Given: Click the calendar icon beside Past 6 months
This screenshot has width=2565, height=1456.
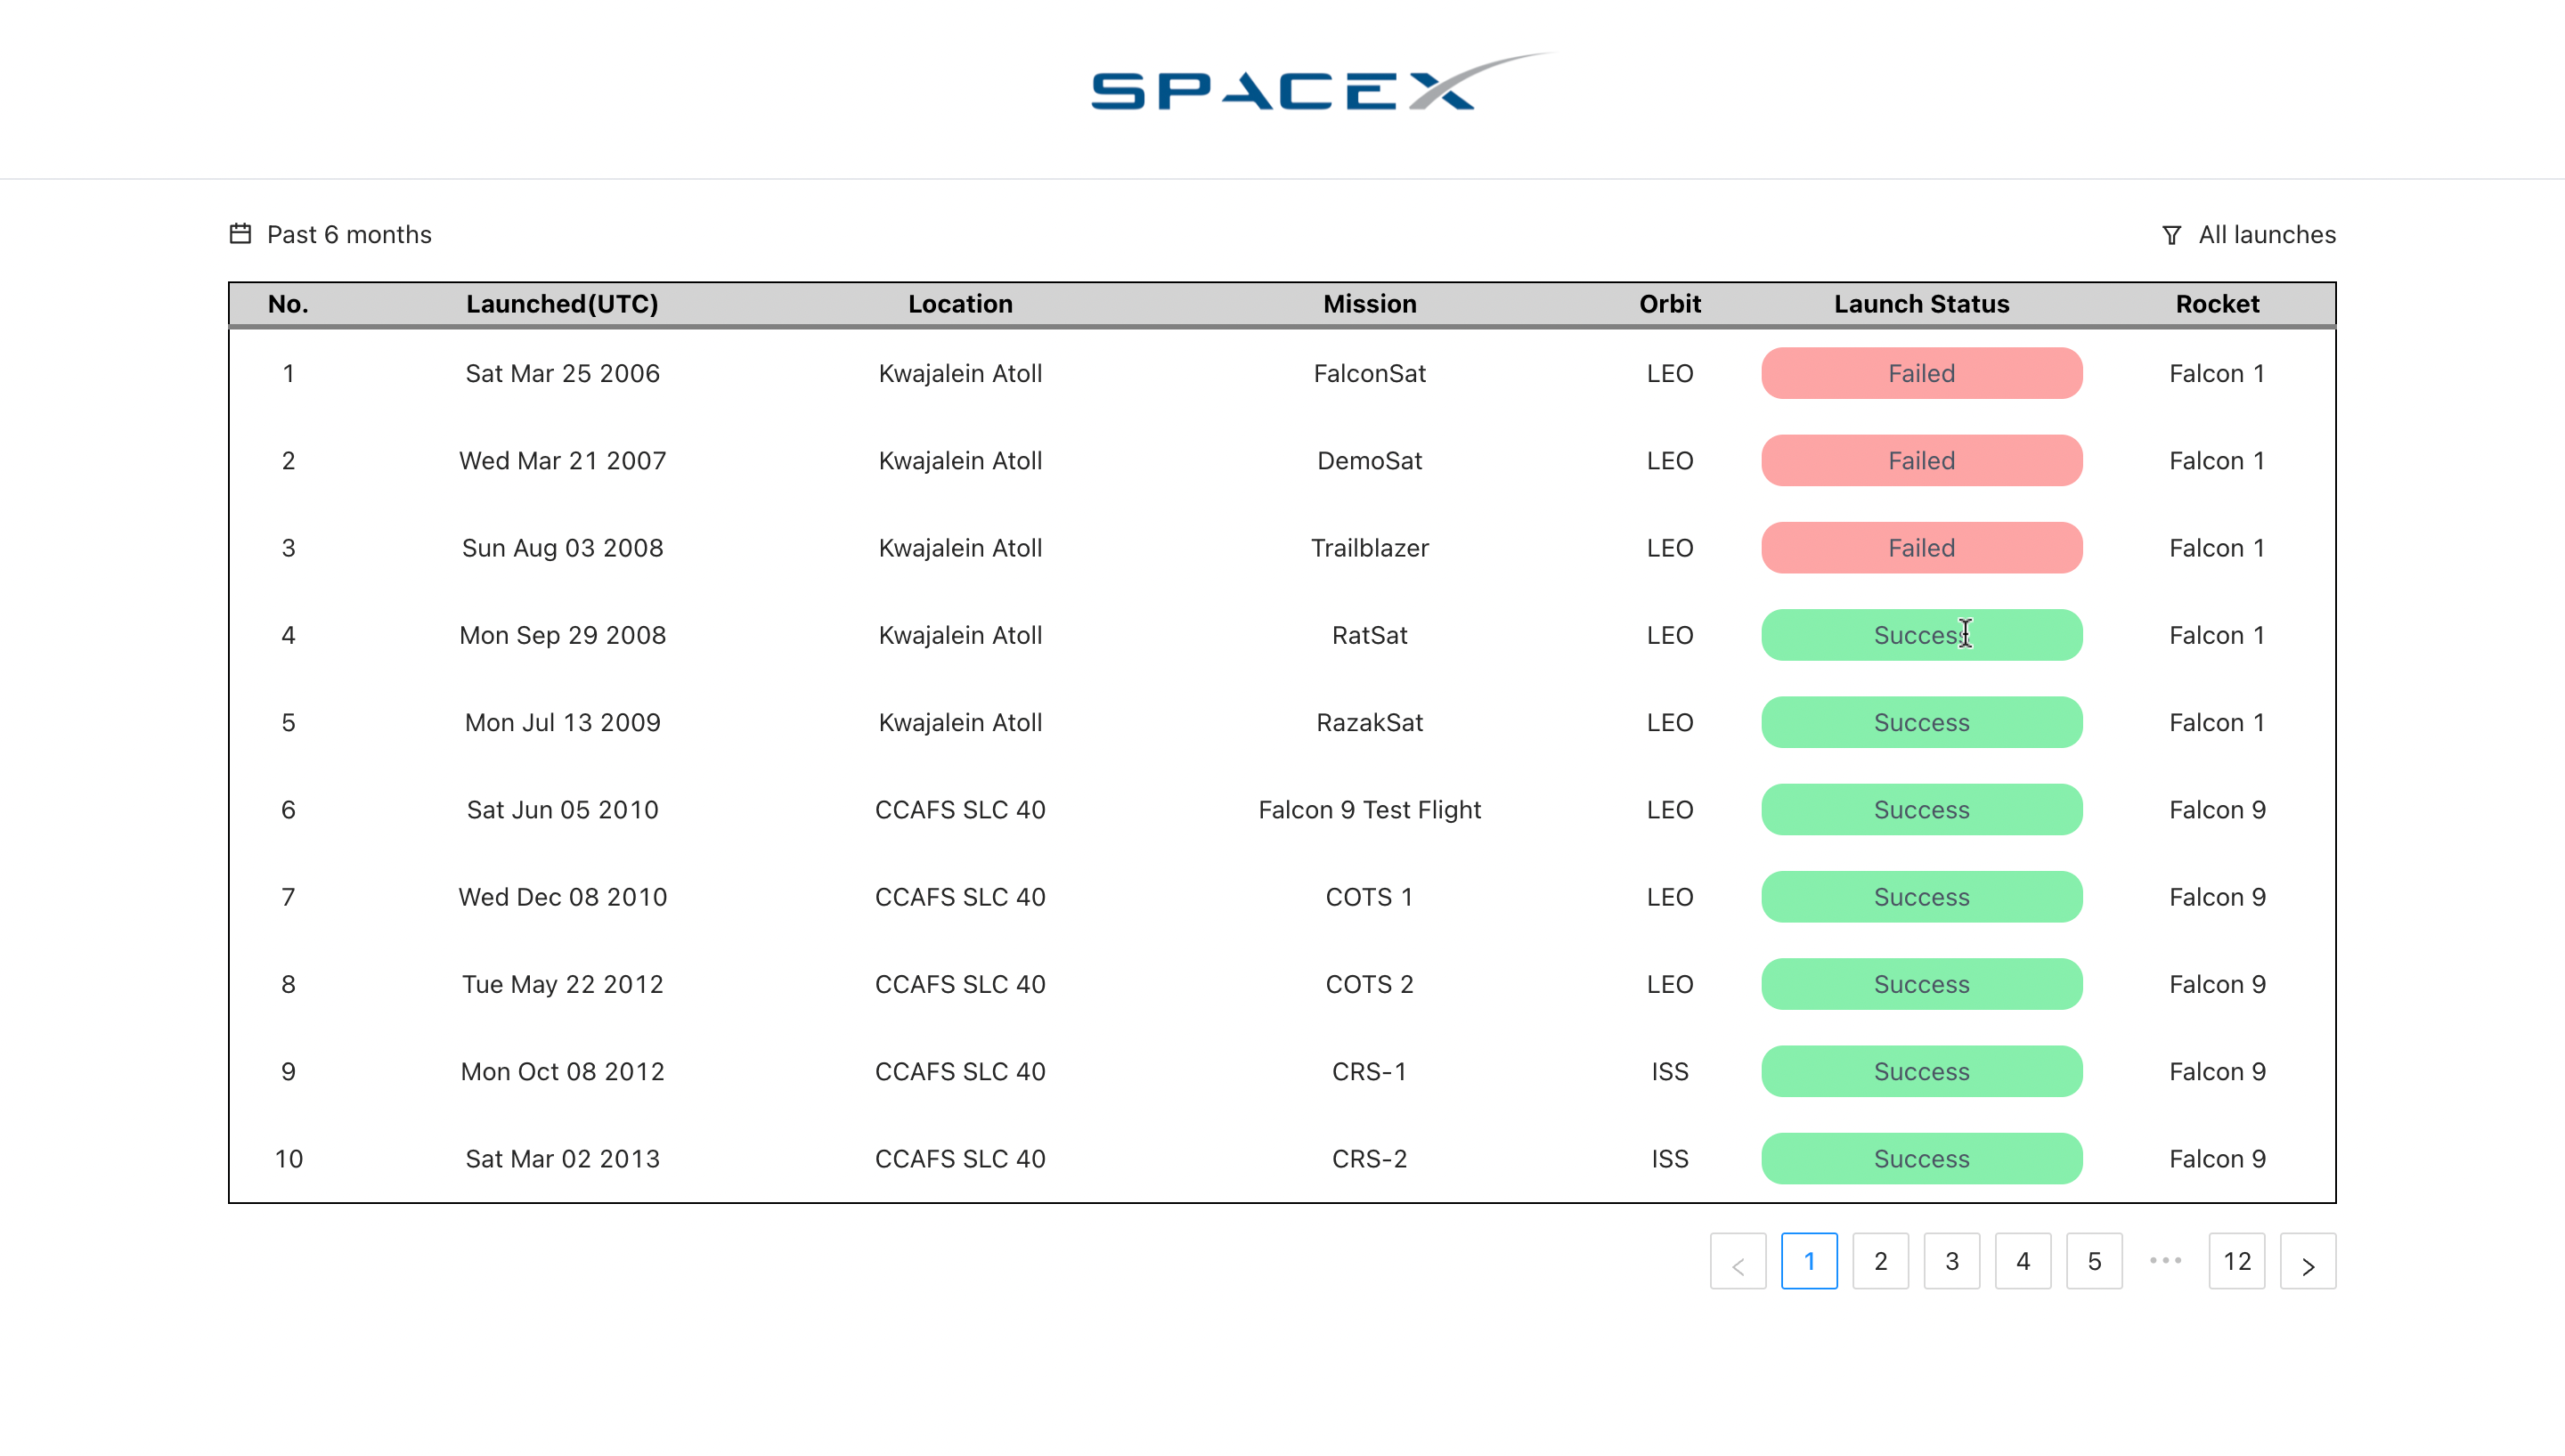Looking at the screenshot, I should coord(240,234).
